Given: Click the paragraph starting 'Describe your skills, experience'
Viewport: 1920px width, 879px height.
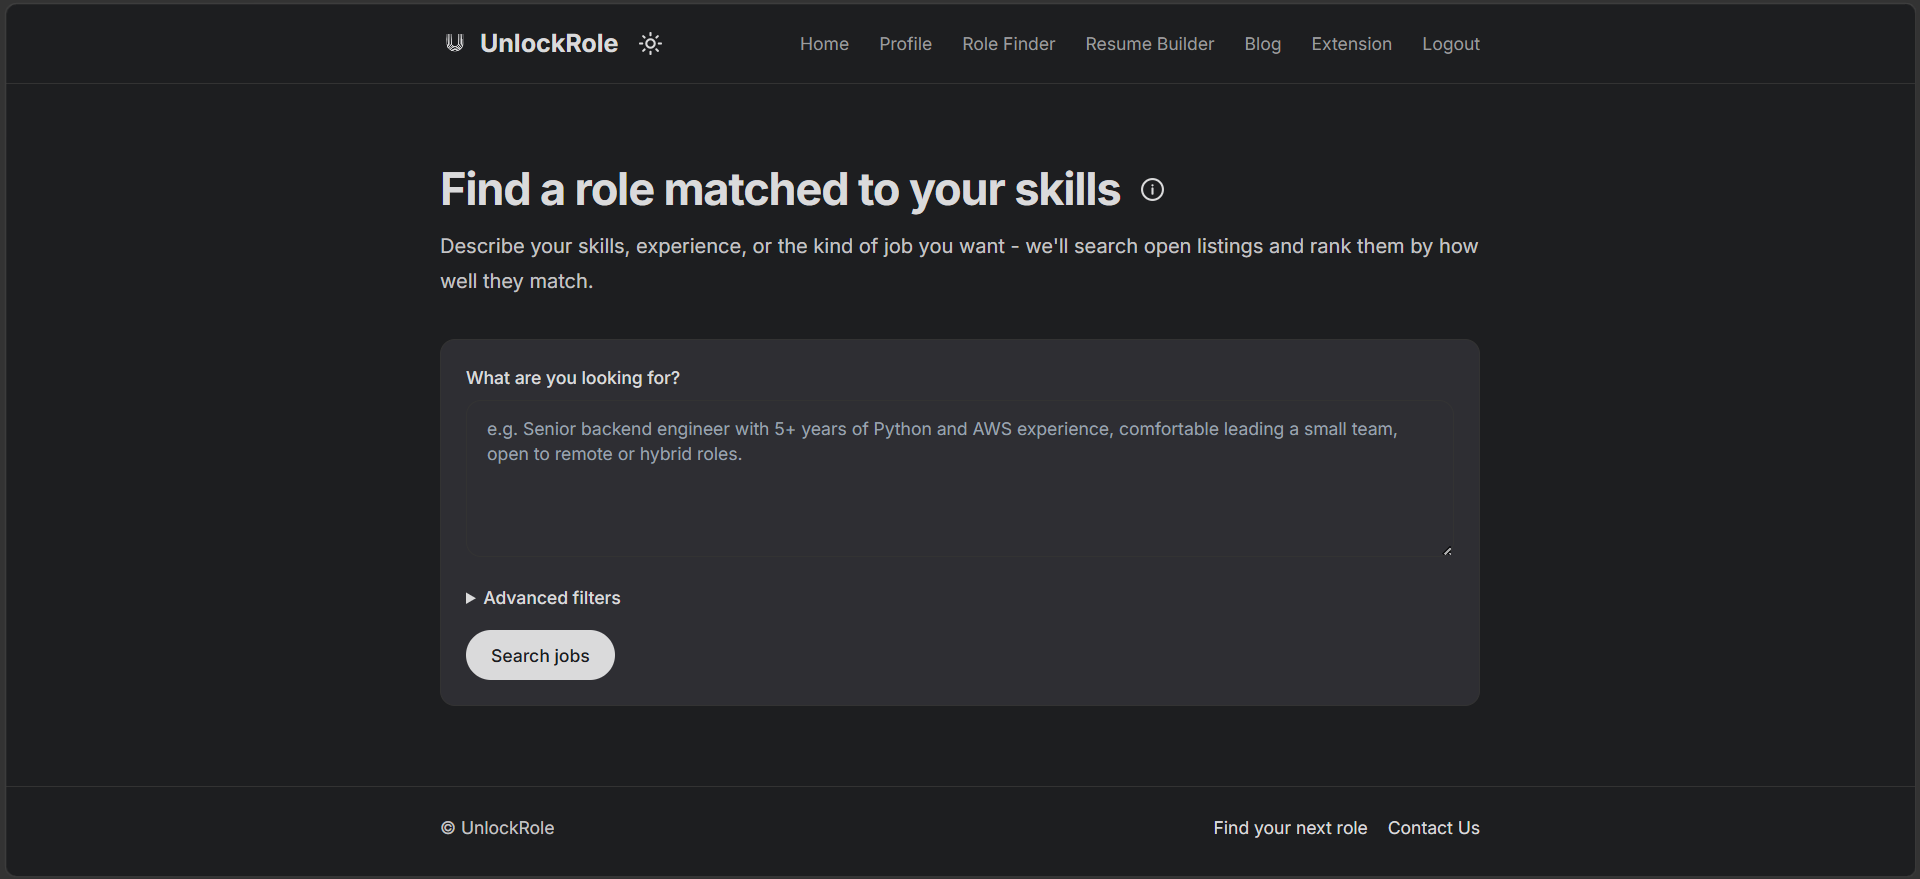Looking at the screenshot, I should [959, 264].
